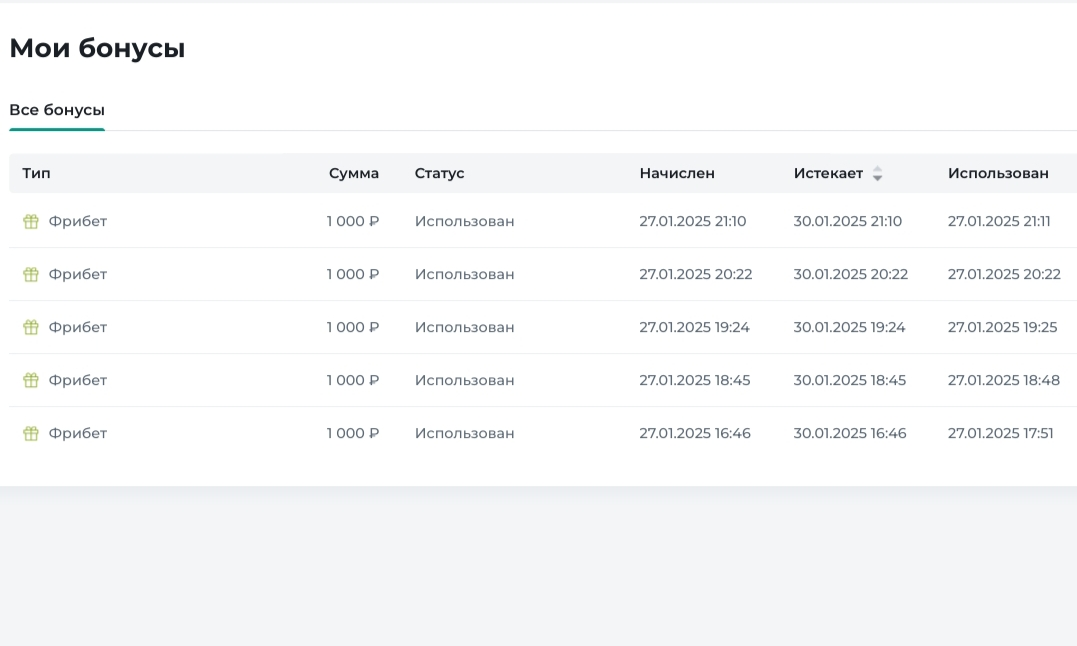The image size is (1077, 646).
Task: Click the Использован column header
Action: pyautogui.click(x=998, y=173)
